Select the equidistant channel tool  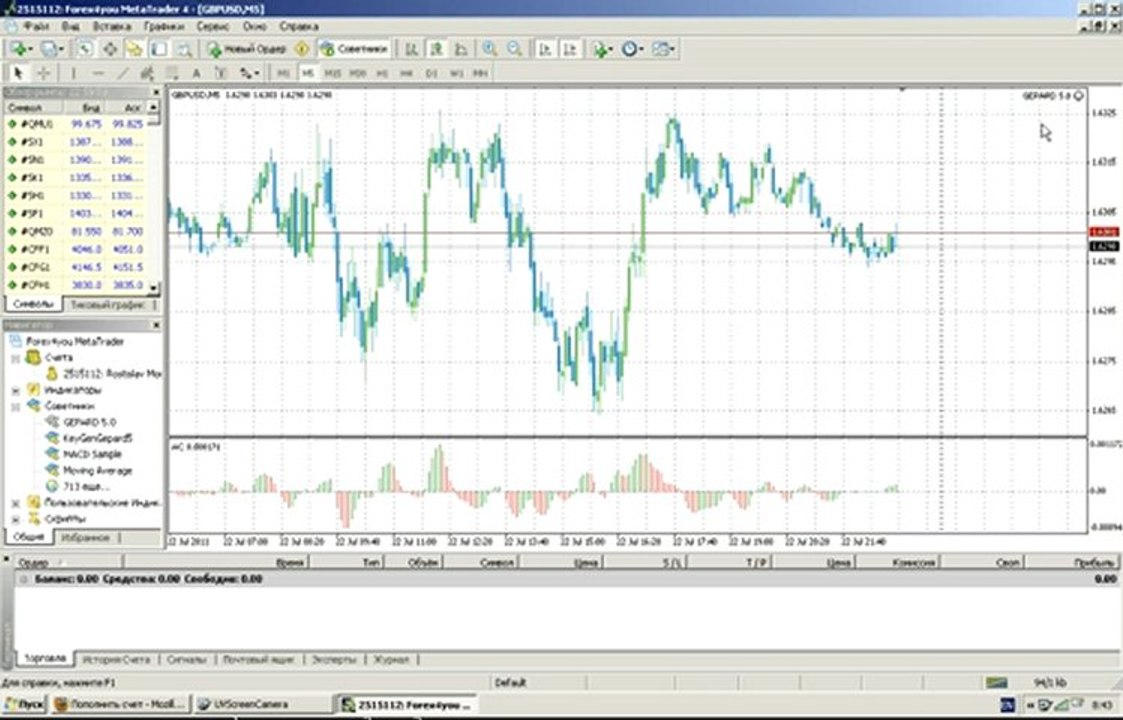coord(148,72)
